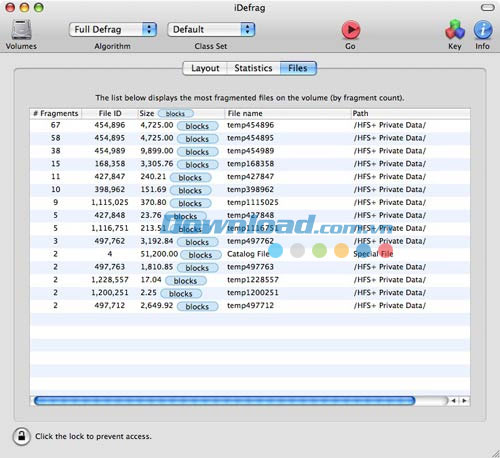Select file name temp1200251
Viewport: 500px width, 458px height.
coord(253,292)
